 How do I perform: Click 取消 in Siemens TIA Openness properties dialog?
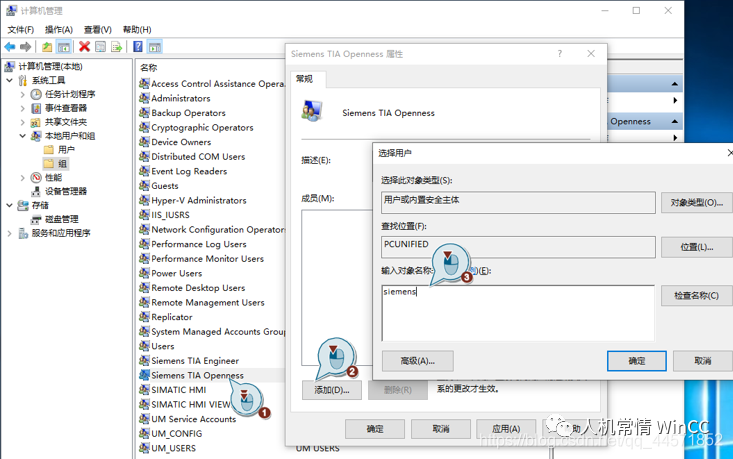[x=441, y=429]
